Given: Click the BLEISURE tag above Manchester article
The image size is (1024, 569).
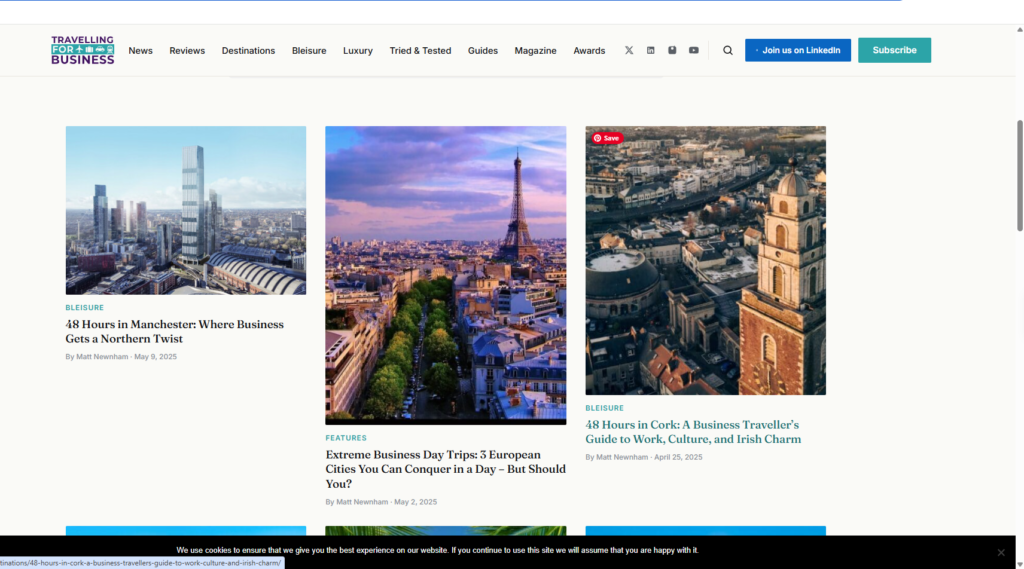Looking at the screenshot, I should (84, 308).
